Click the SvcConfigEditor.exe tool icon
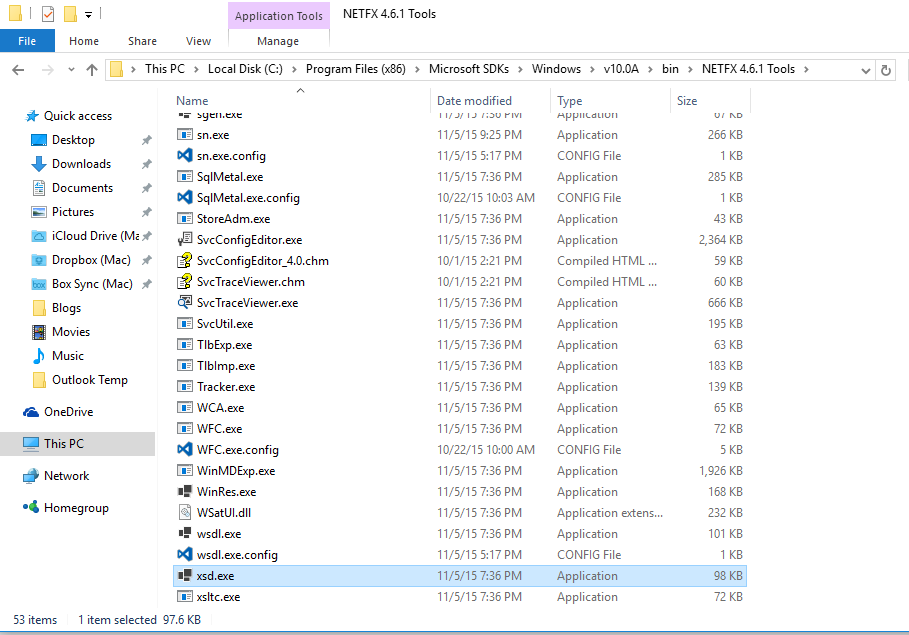Image resolution: width=909 pixels, height=635 pixels. tap(184, 240)
